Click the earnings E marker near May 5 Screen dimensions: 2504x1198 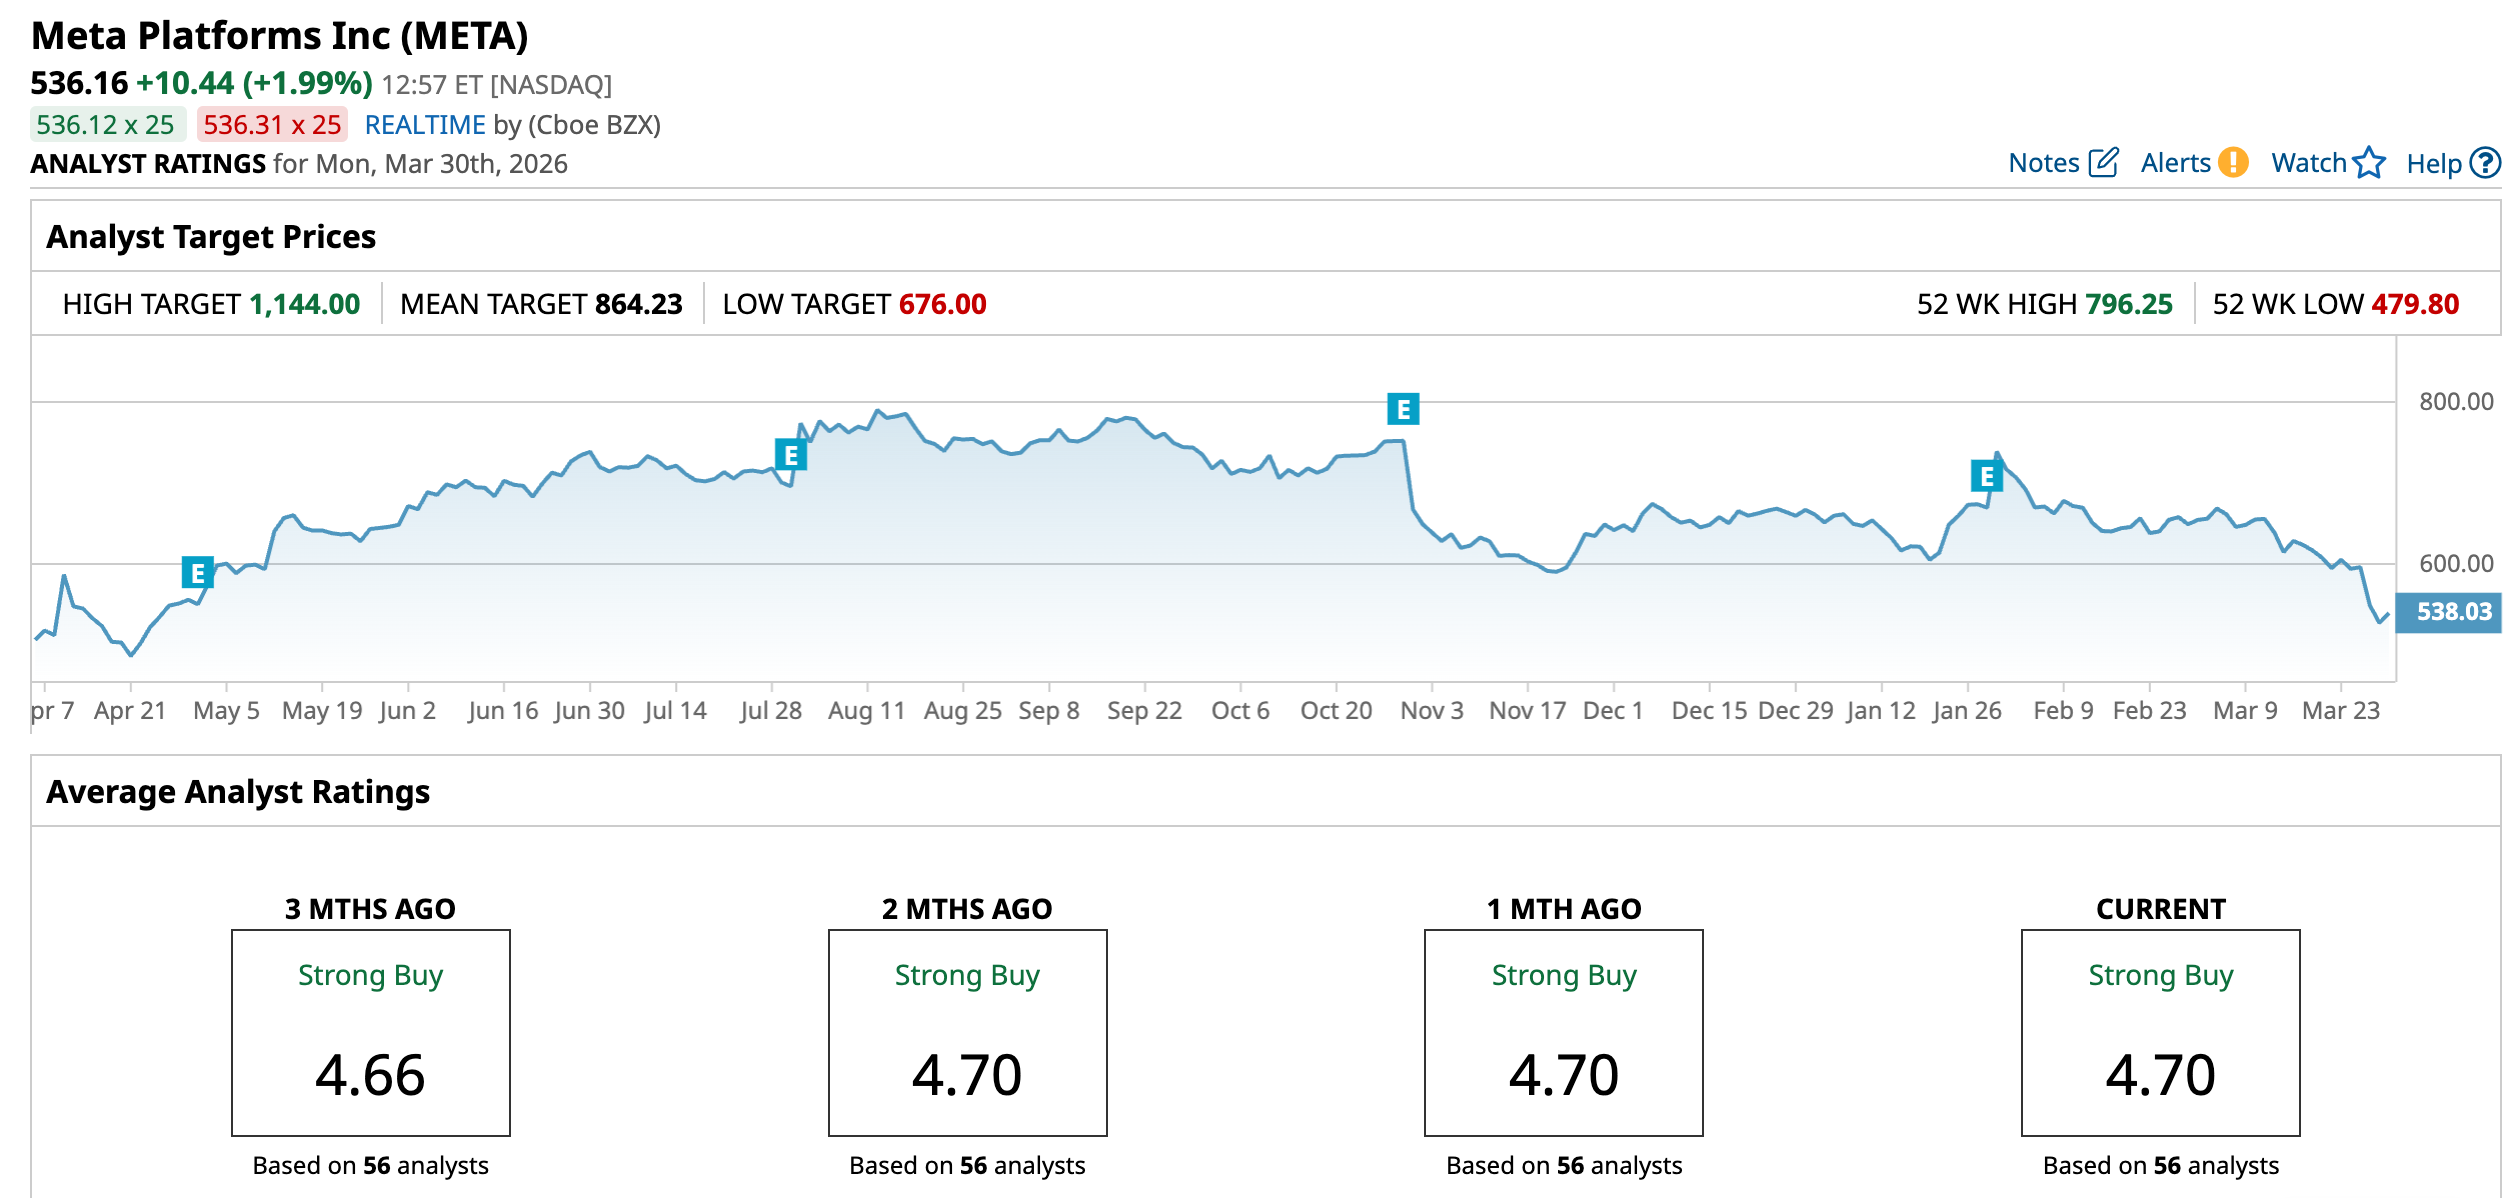click(197, 573)
